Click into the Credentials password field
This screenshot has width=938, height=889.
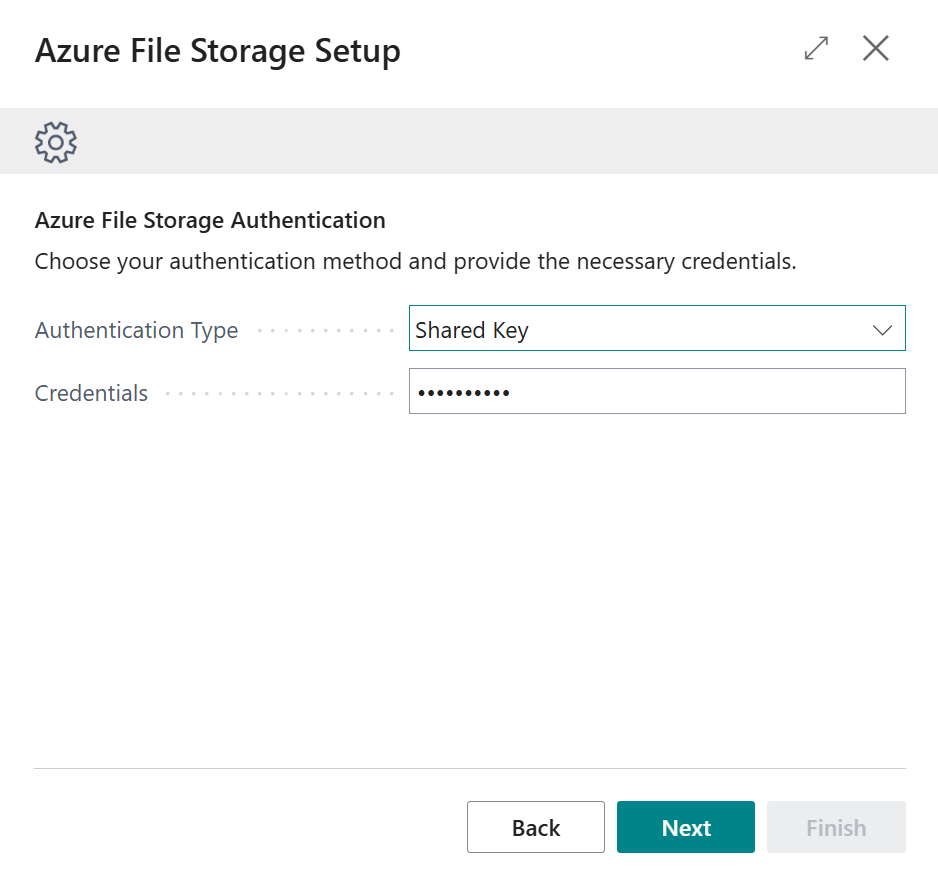(x=700, y=392)
